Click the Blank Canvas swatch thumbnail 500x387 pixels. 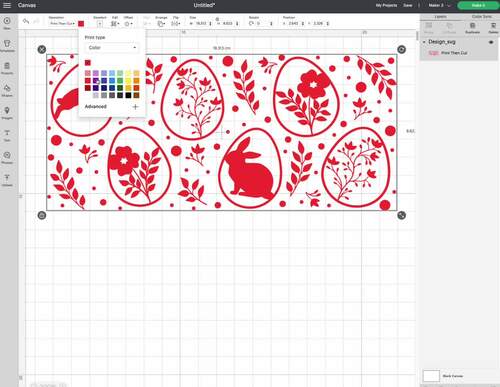(x=431, y=376)
